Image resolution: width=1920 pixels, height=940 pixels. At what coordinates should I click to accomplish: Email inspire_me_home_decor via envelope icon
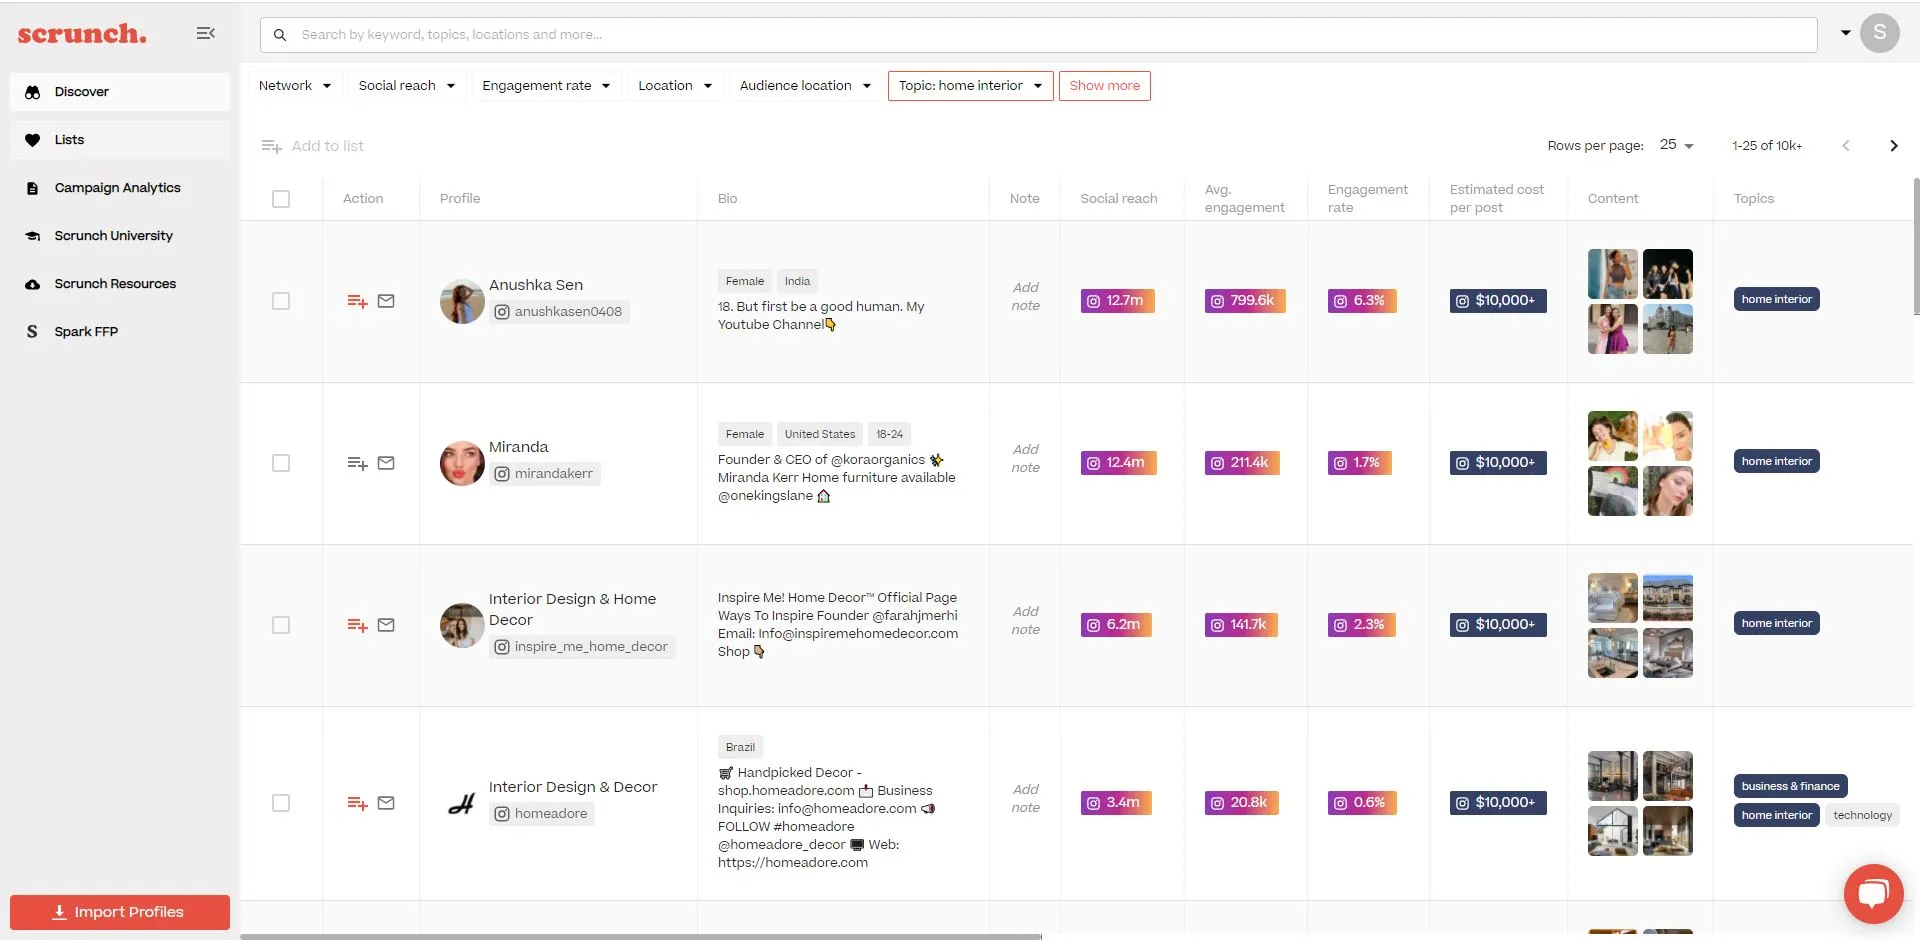coord(386,625)
